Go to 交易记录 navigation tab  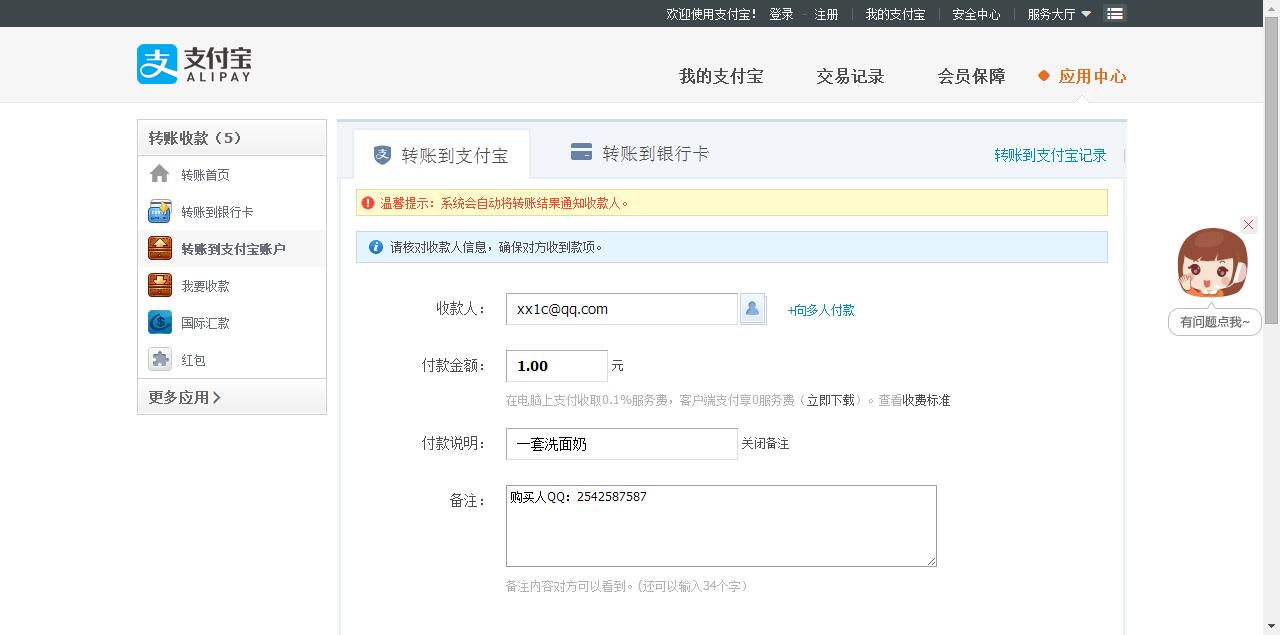[850, 76]
